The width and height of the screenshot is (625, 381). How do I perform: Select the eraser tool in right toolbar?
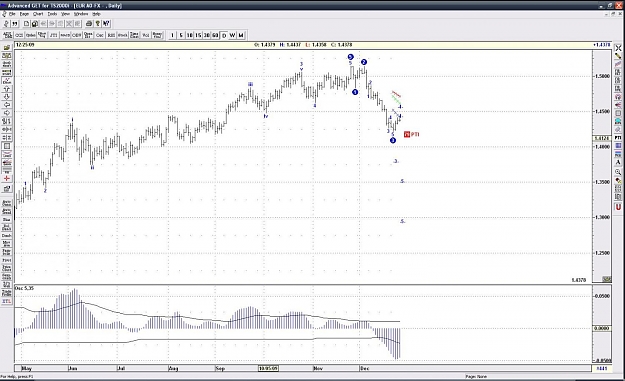618,130
